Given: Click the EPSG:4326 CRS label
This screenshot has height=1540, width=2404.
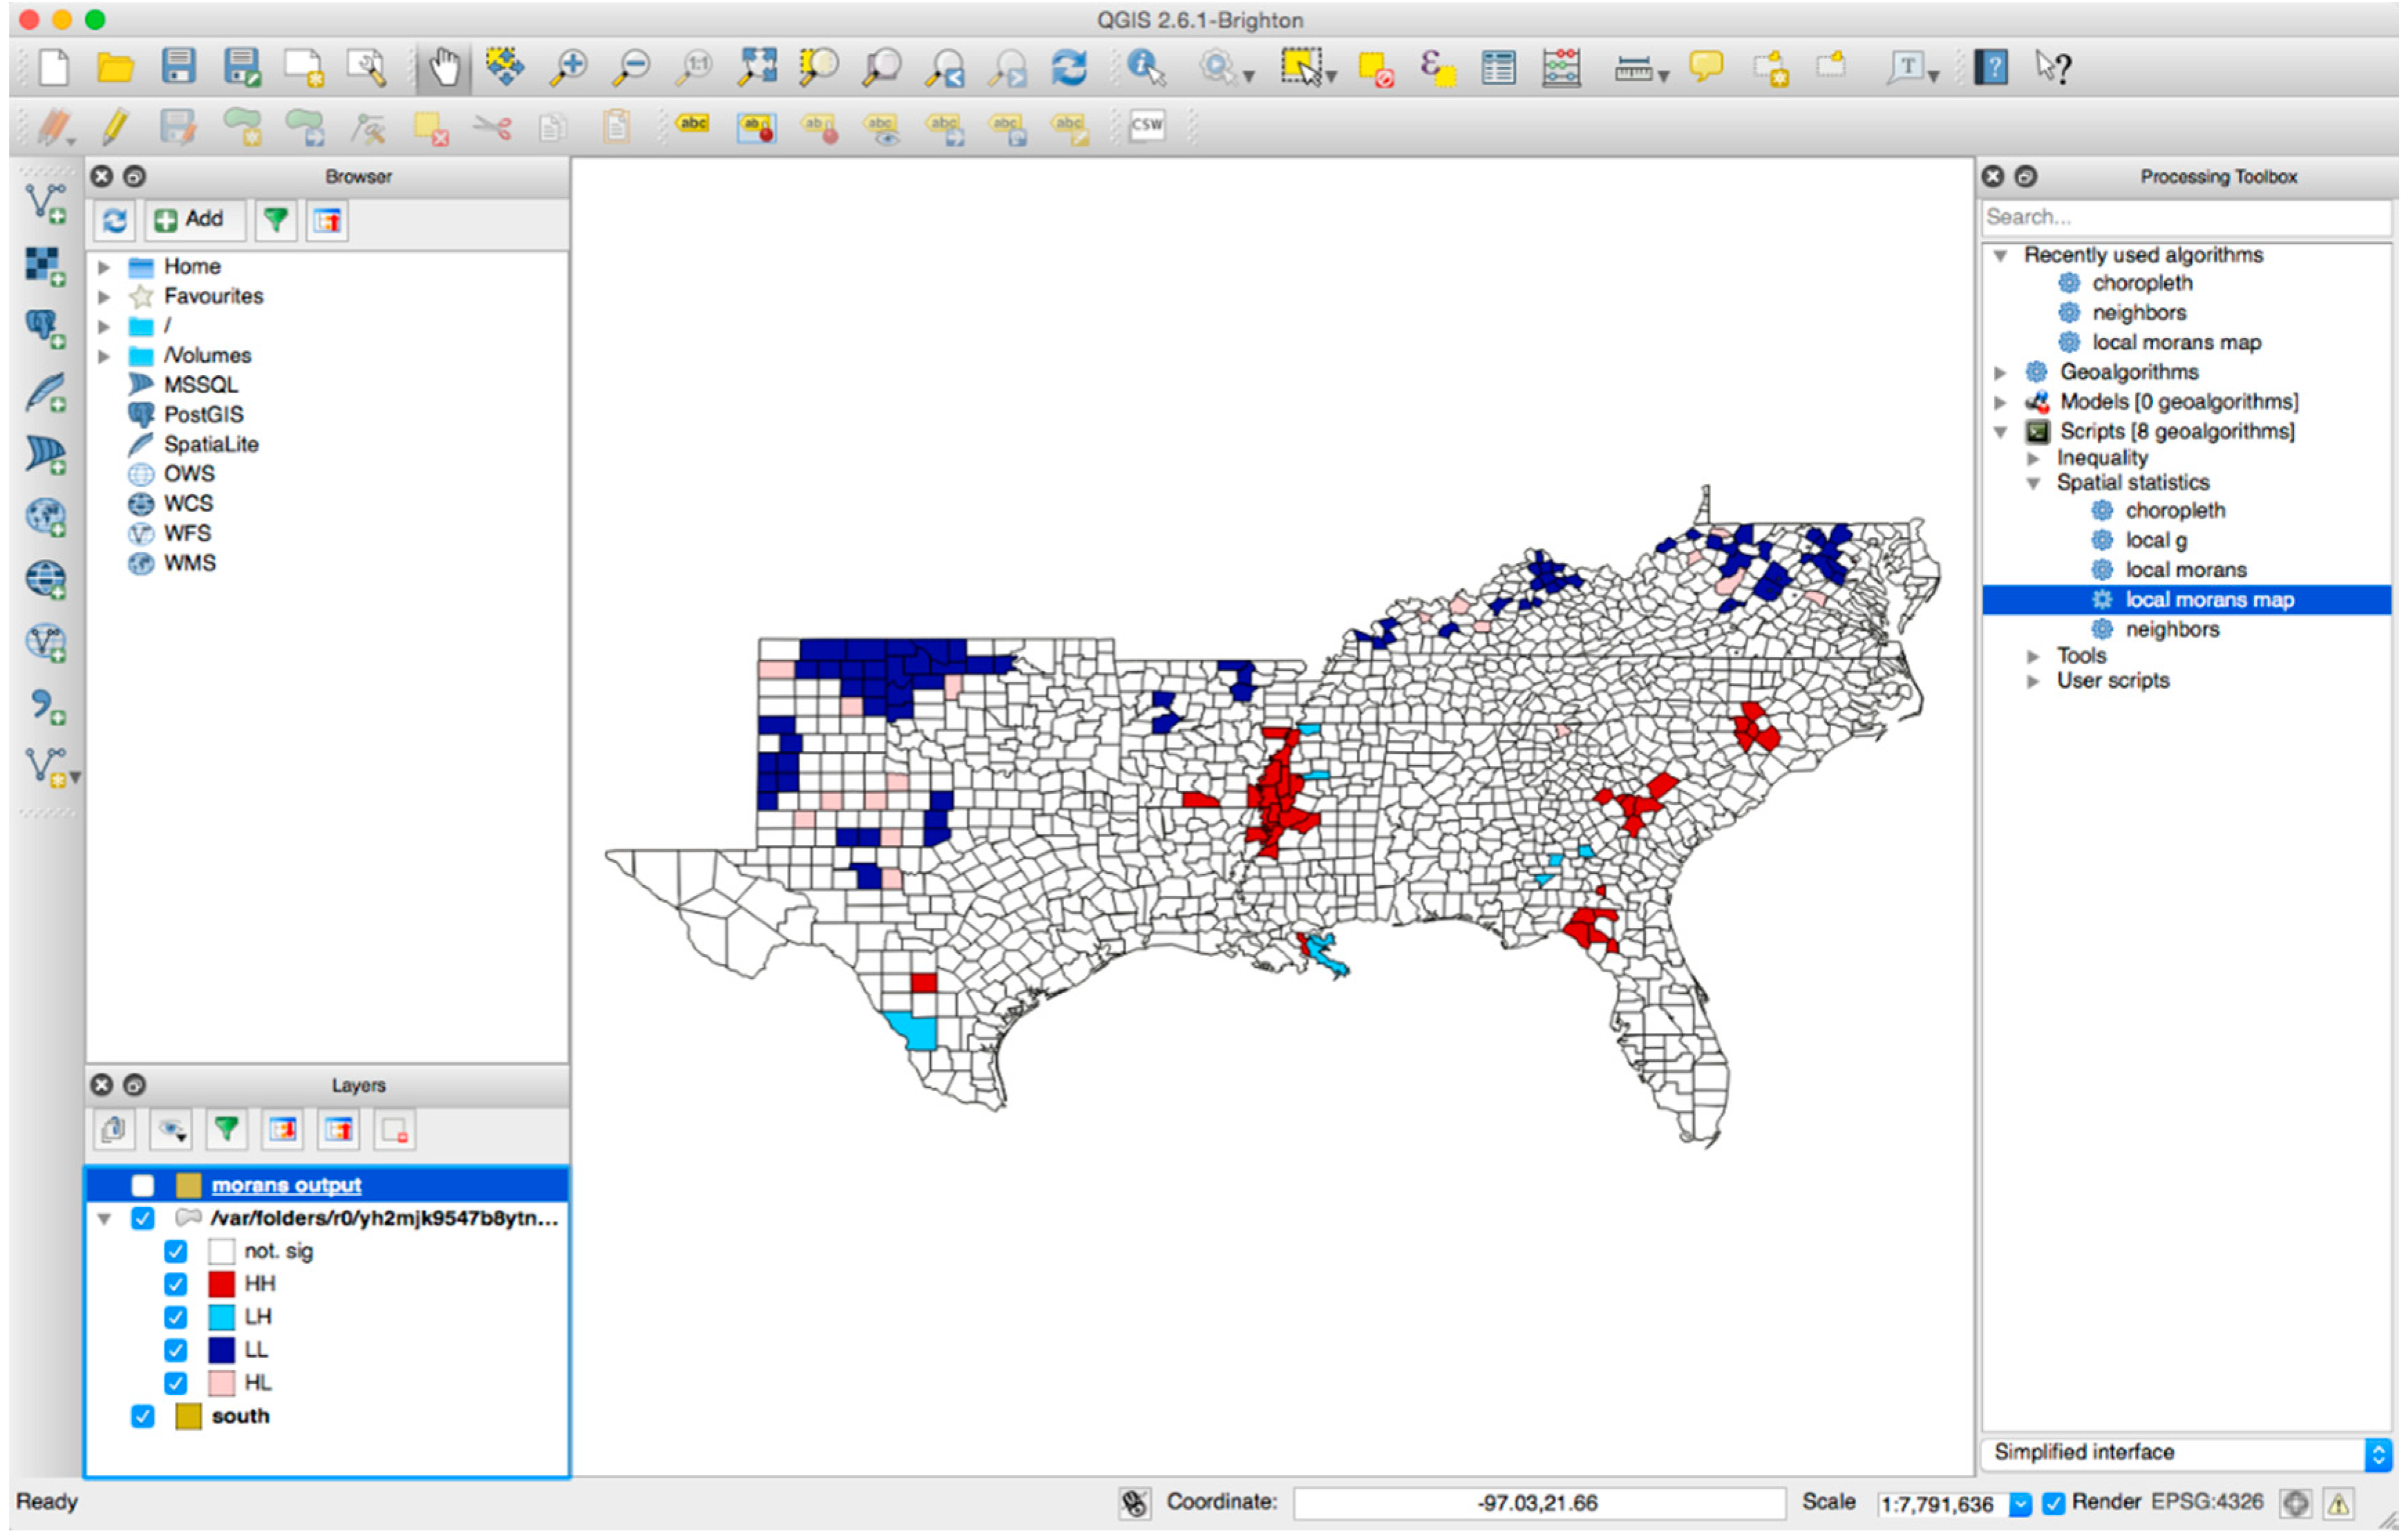Looking at the screenshot, I should point(2206,1502).
